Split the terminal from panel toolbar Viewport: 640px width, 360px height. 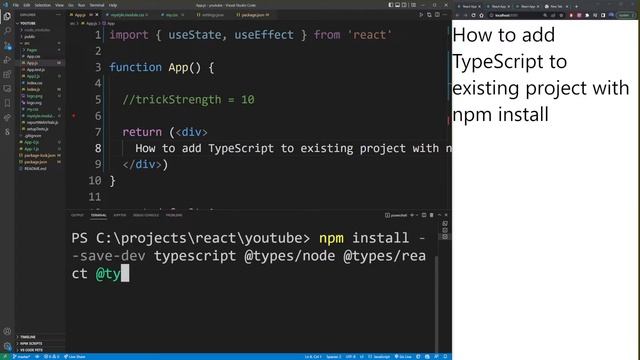point(424,215)
